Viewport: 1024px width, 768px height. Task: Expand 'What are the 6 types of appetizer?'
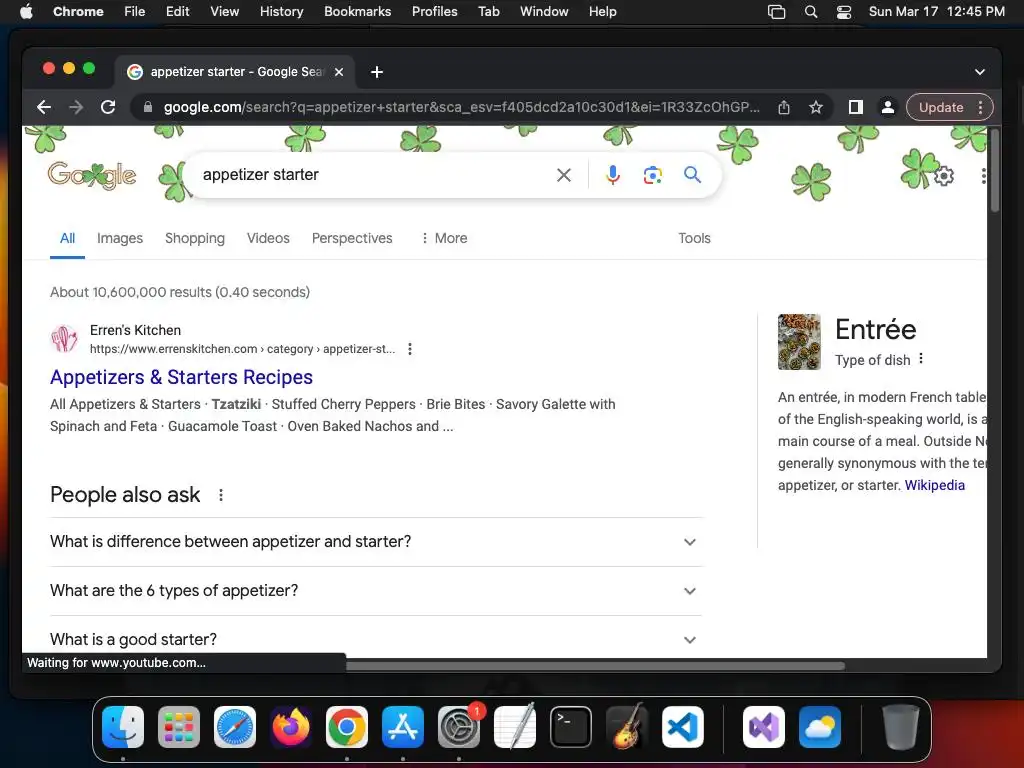376,591
